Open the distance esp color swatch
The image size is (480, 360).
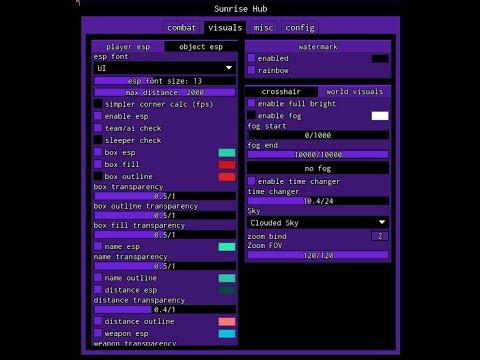click(x=227, y=290)
